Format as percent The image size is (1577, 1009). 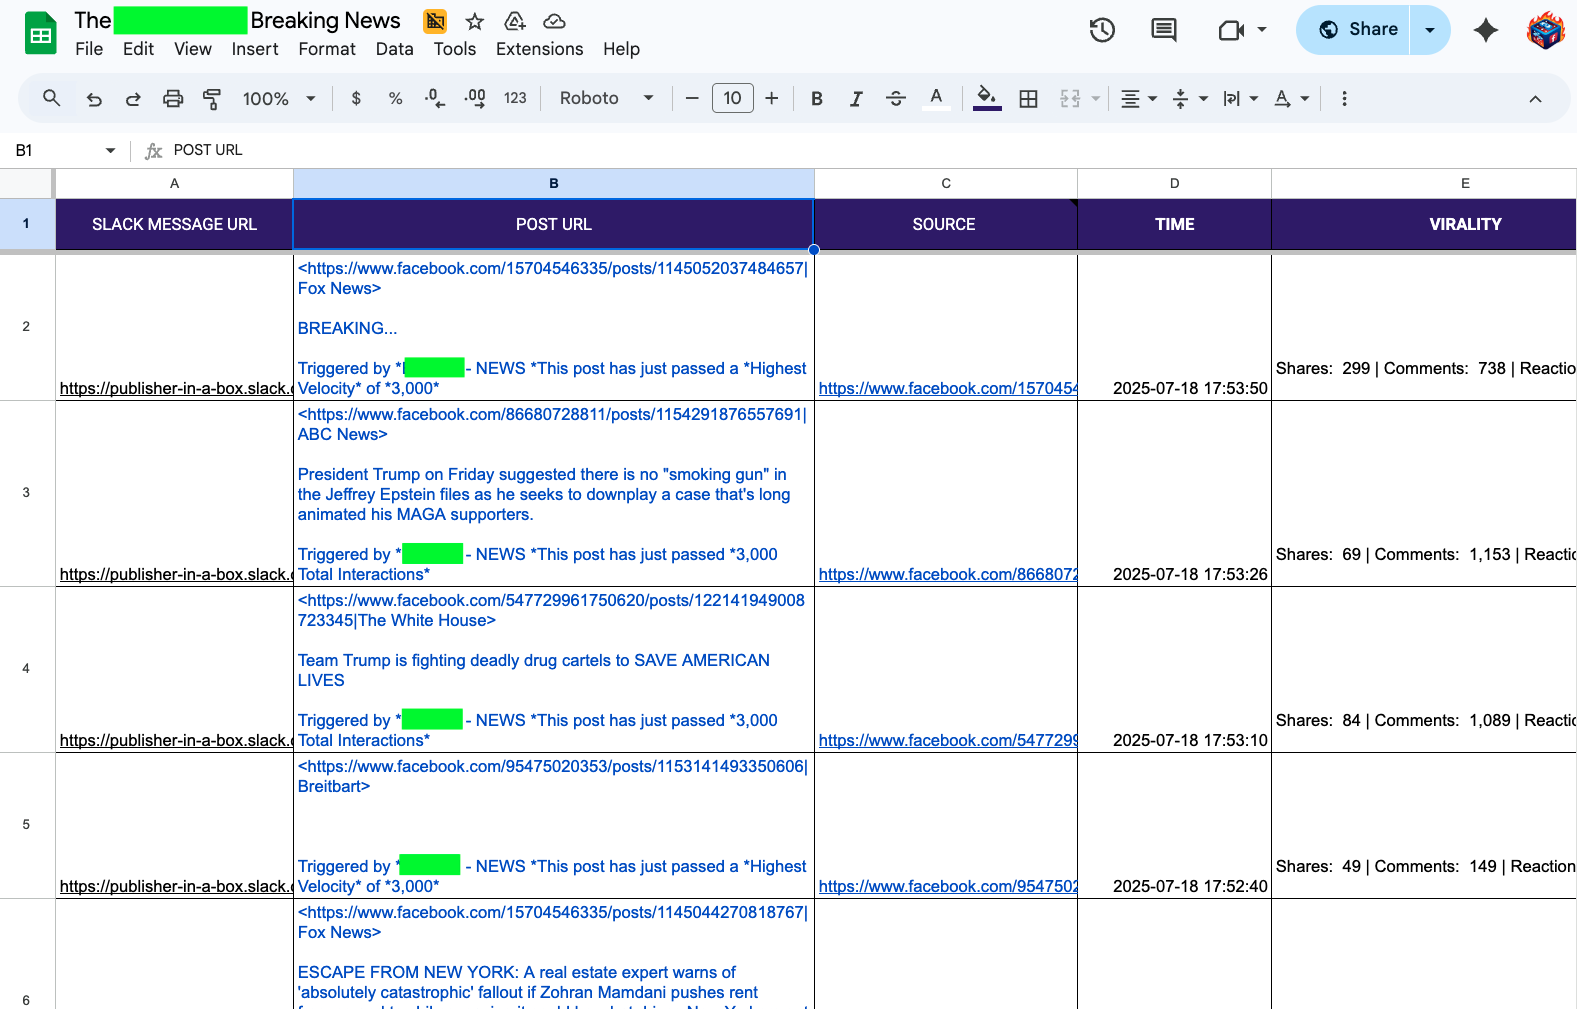[396, 98]
